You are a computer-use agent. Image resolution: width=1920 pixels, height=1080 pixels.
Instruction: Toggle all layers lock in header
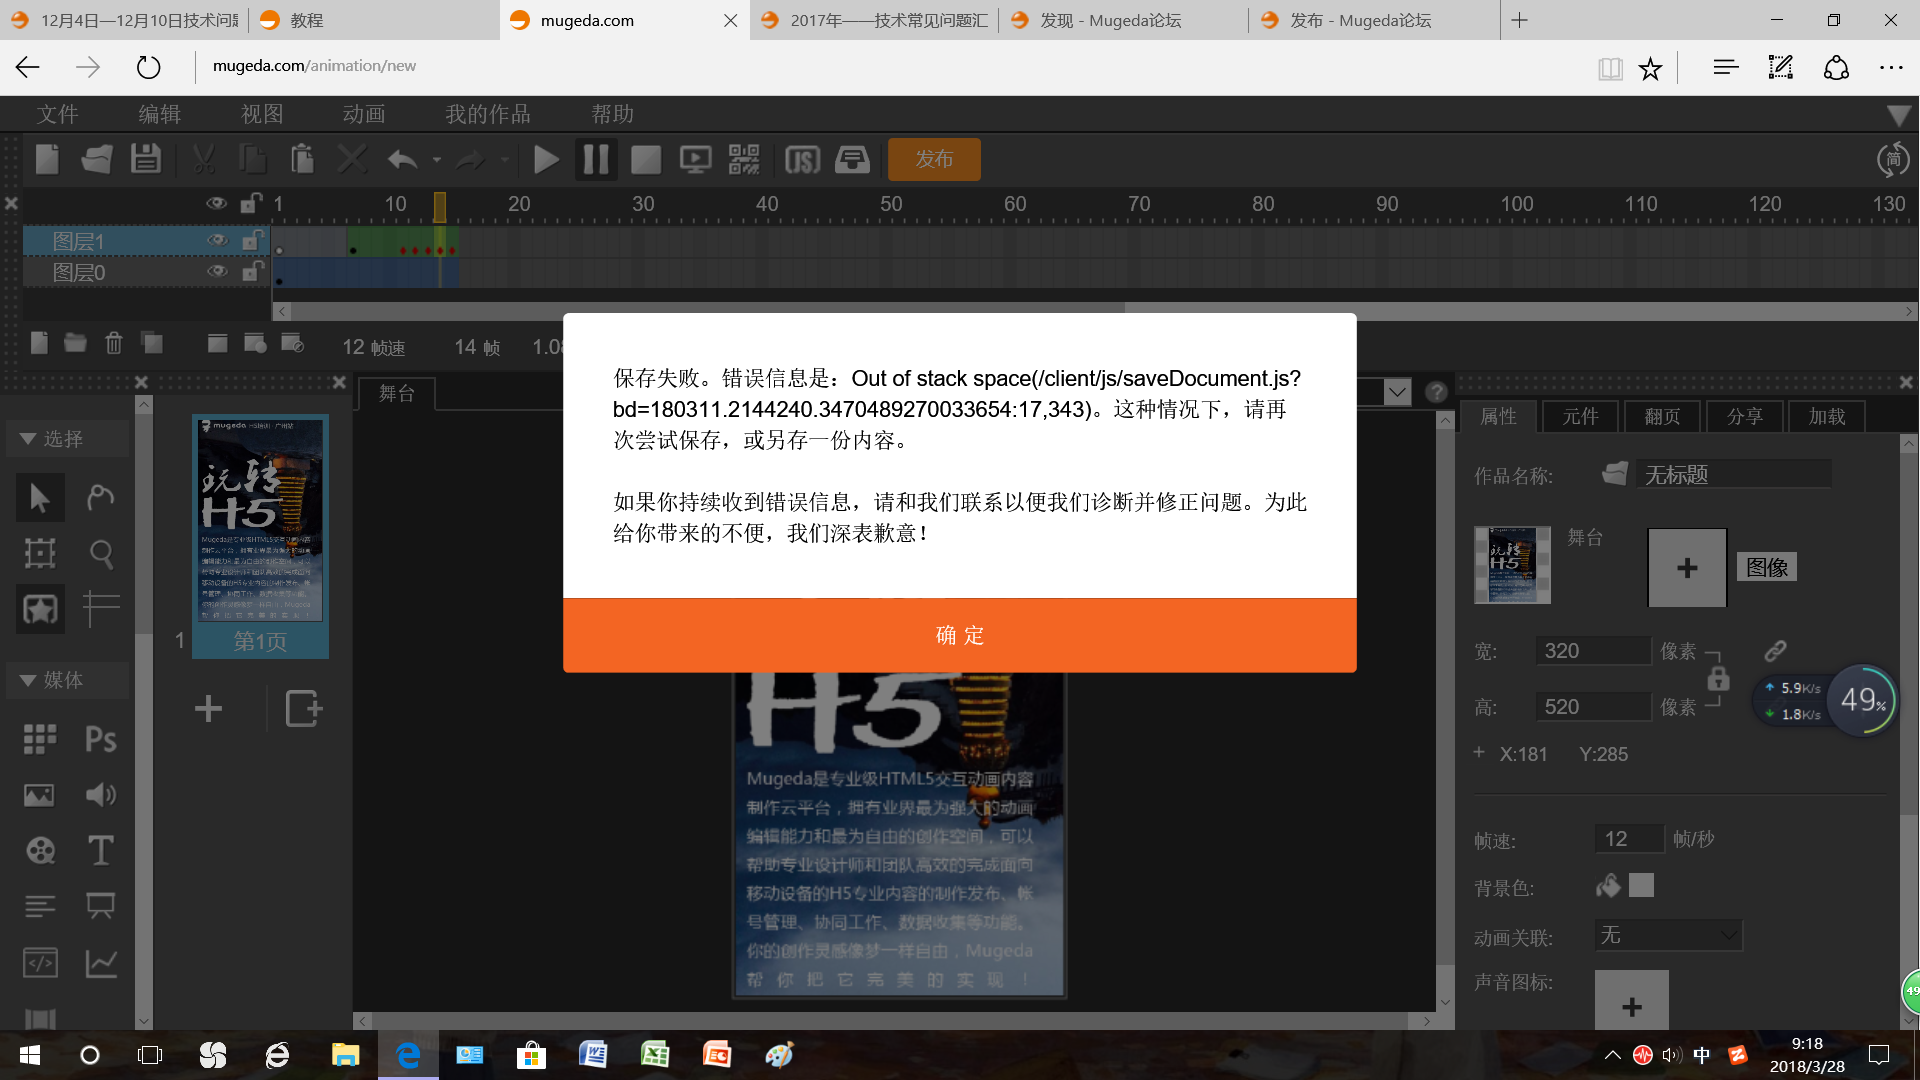point(251,203)
